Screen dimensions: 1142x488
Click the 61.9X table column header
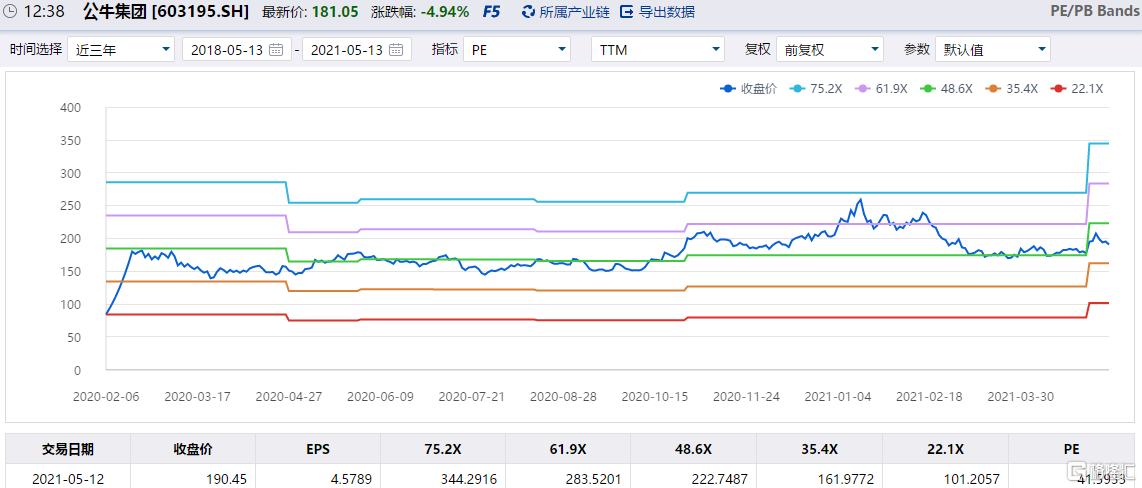[x=569, y=449]
